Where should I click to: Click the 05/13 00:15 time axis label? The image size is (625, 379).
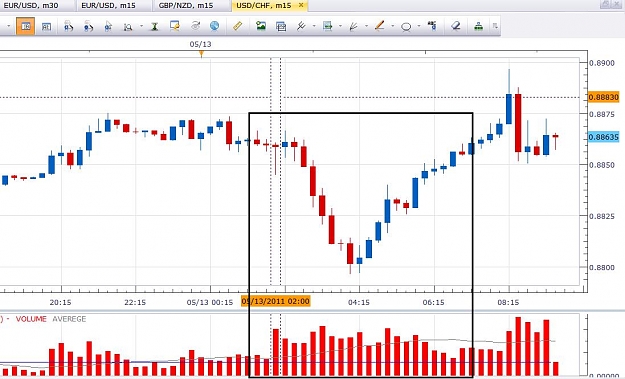[210, 302]
